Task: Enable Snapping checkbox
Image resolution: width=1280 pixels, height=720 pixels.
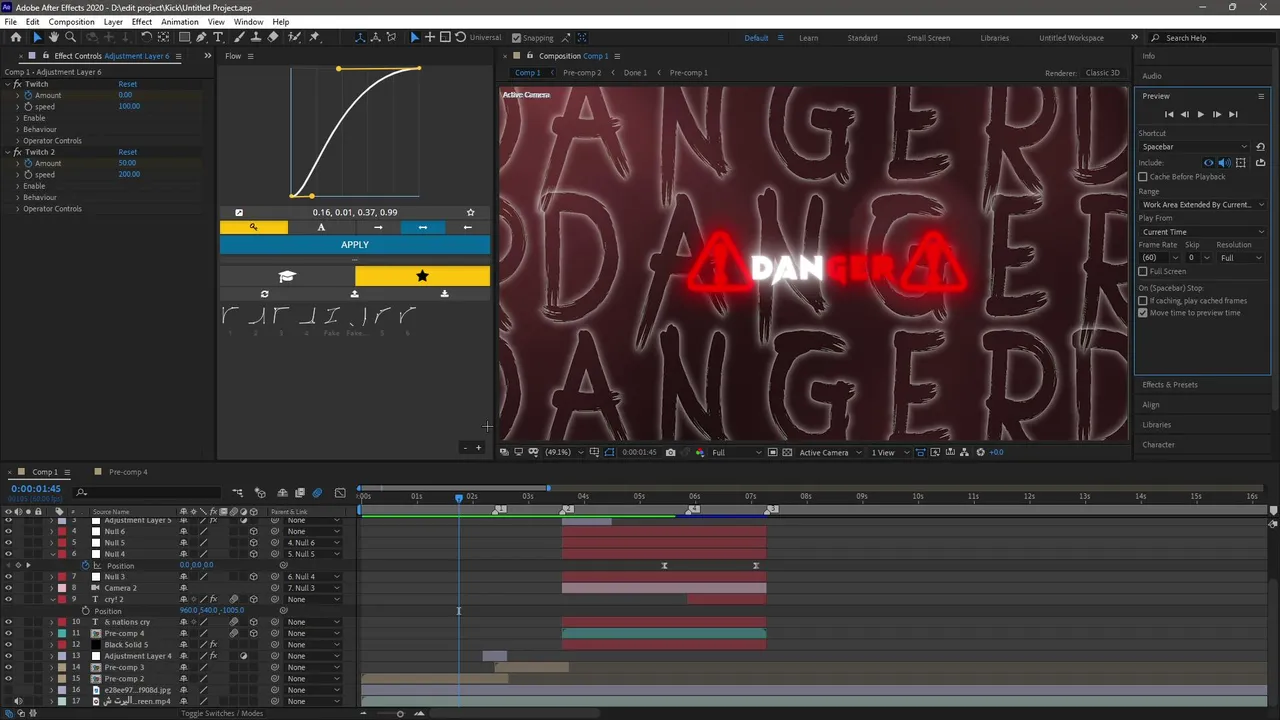Action: point(516,38)
